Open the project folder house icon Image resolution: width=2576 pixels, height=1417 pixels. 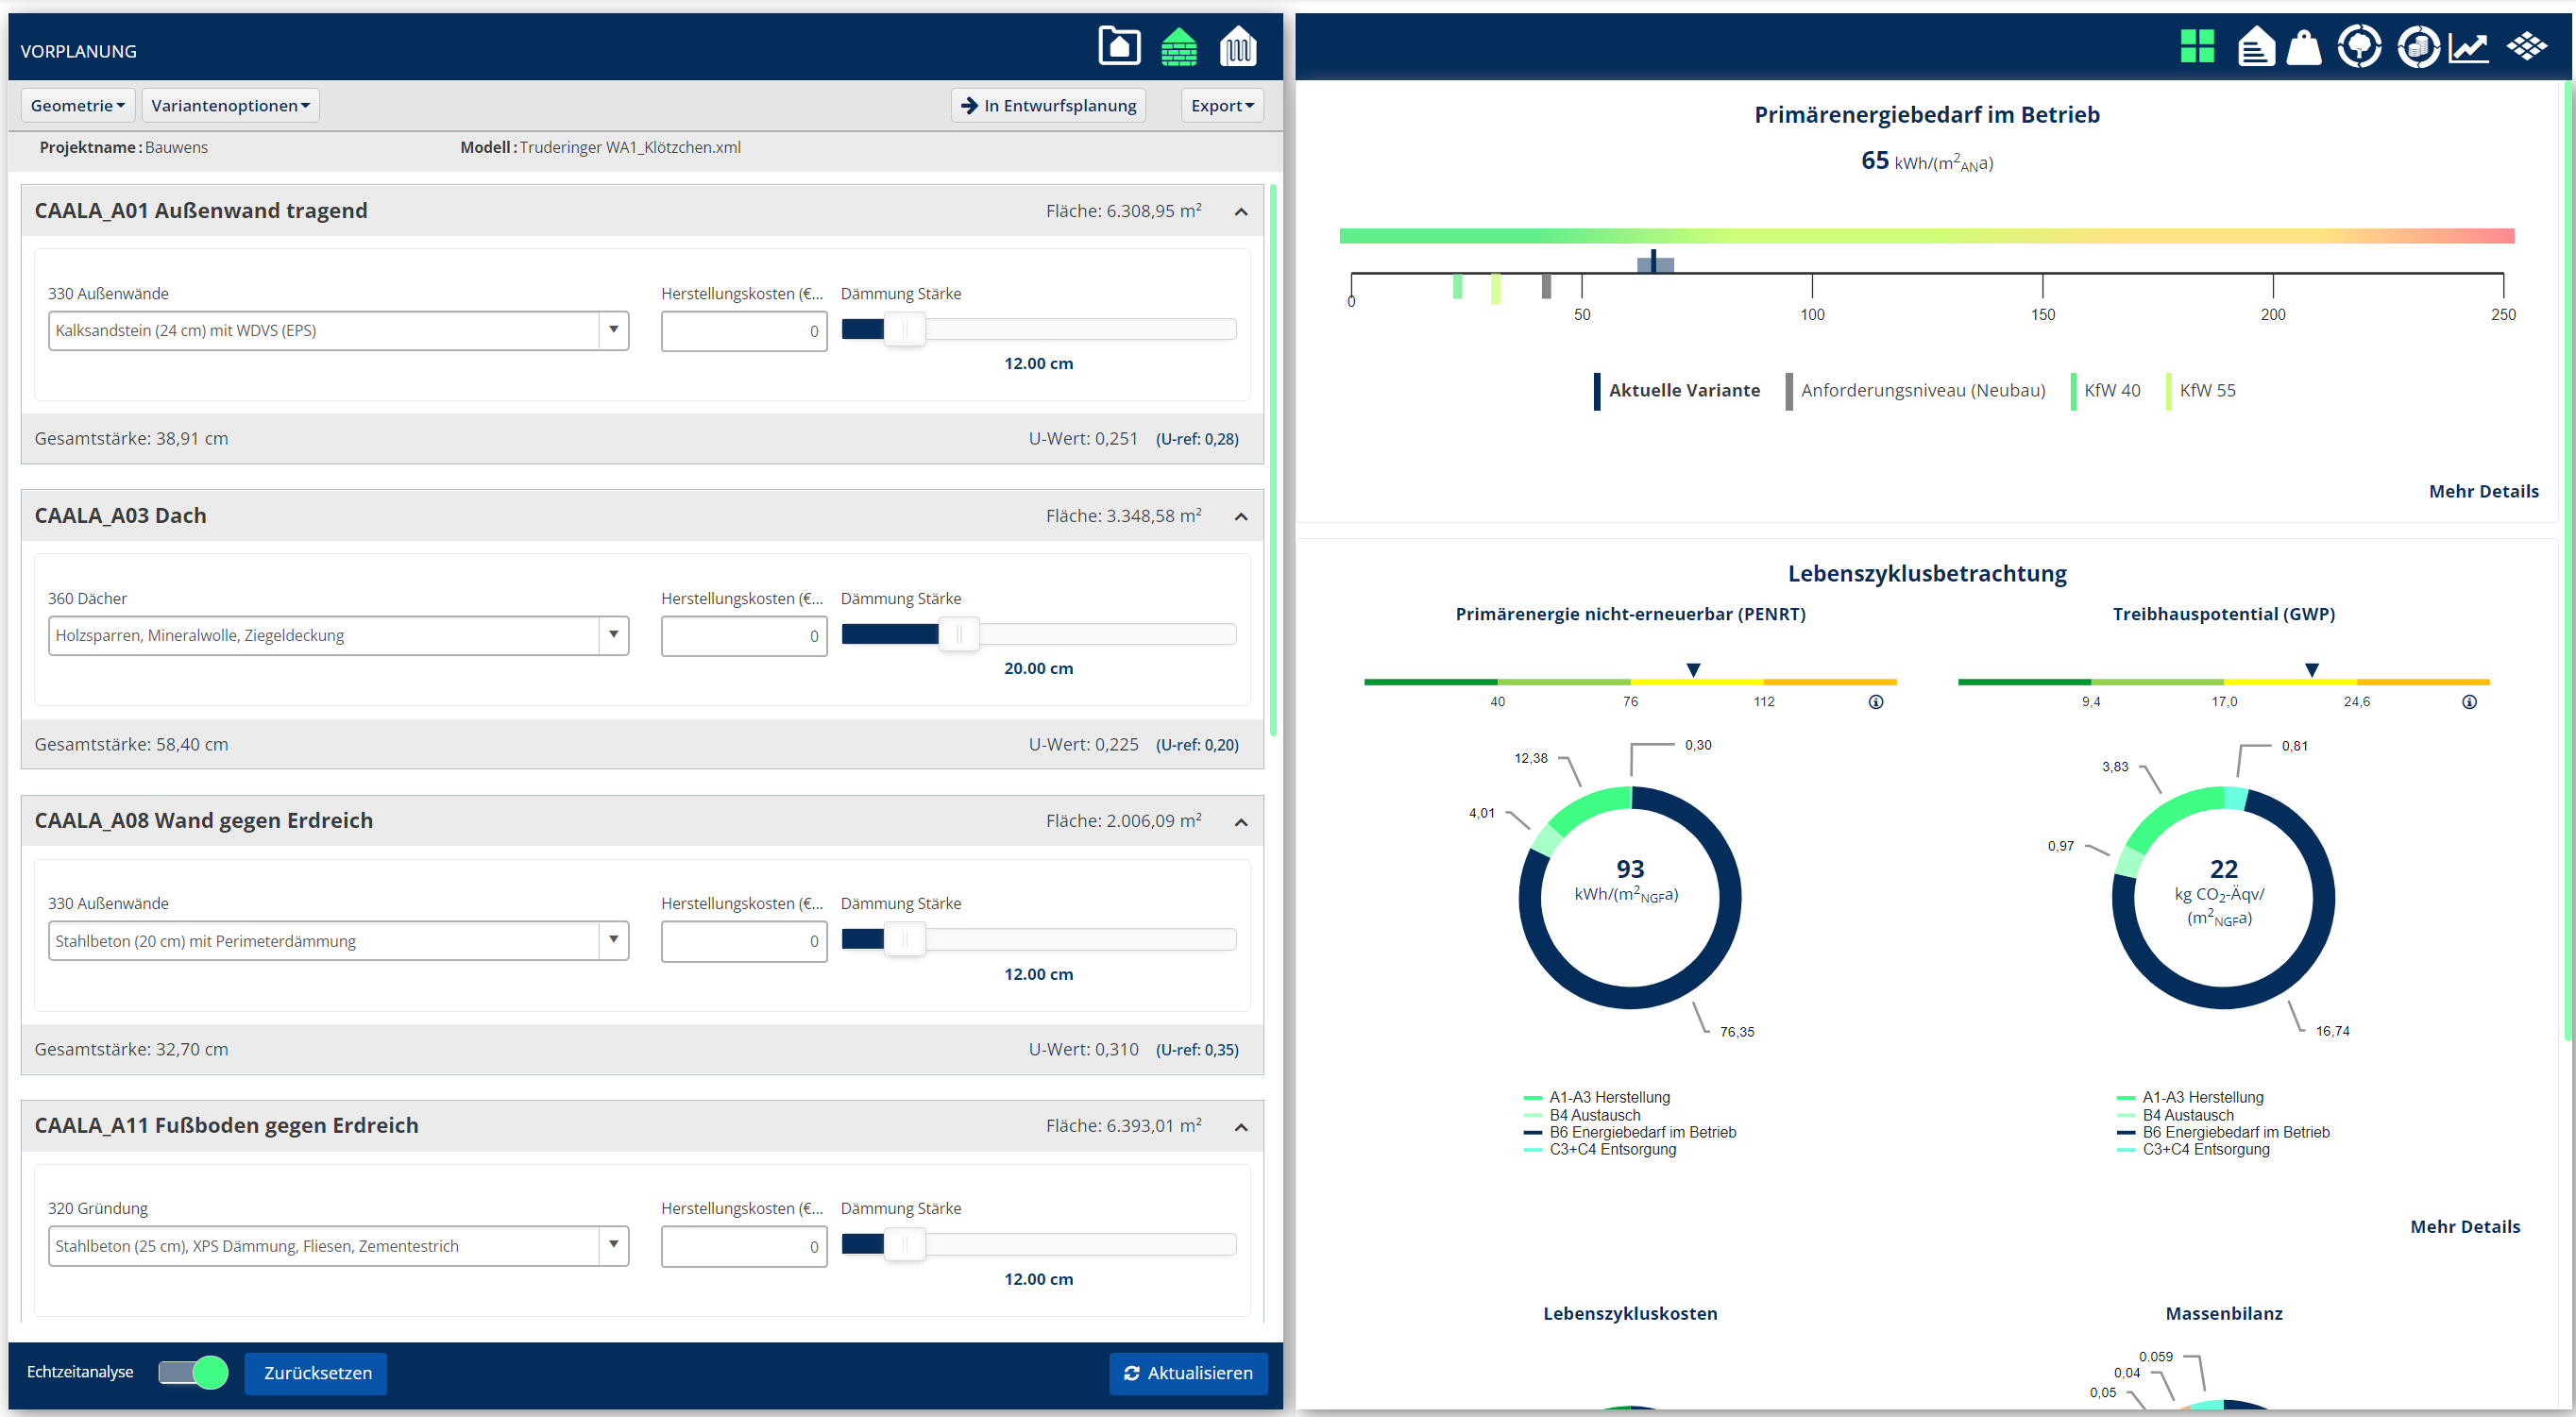click(1119, 46)
